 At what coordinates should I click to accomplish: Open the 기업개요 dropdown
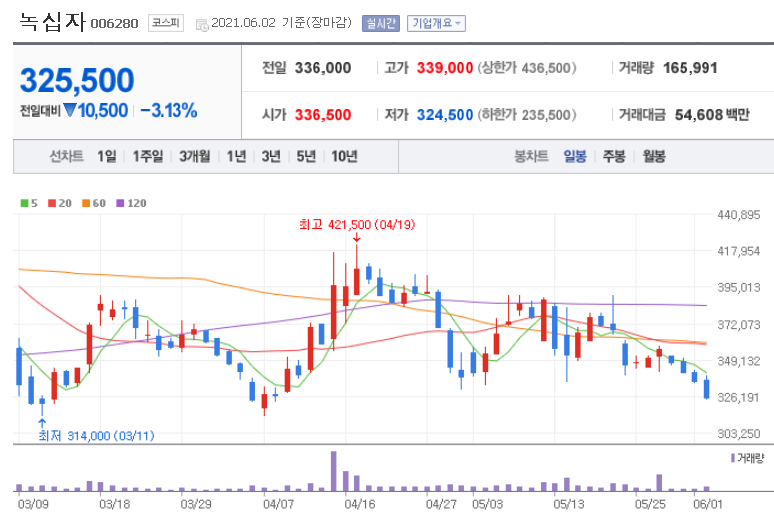pyautogui.click(x=436, y=23)
